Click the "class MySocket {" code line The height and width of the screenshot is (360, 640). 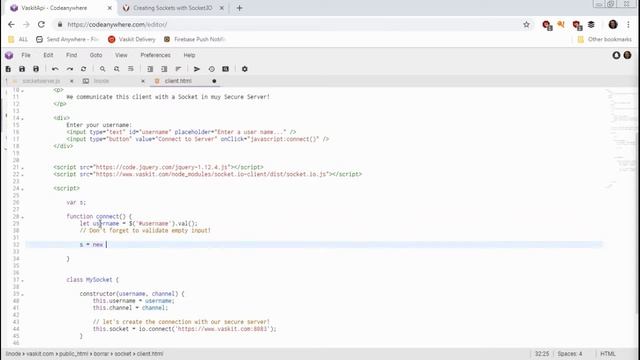click(93, 280)
